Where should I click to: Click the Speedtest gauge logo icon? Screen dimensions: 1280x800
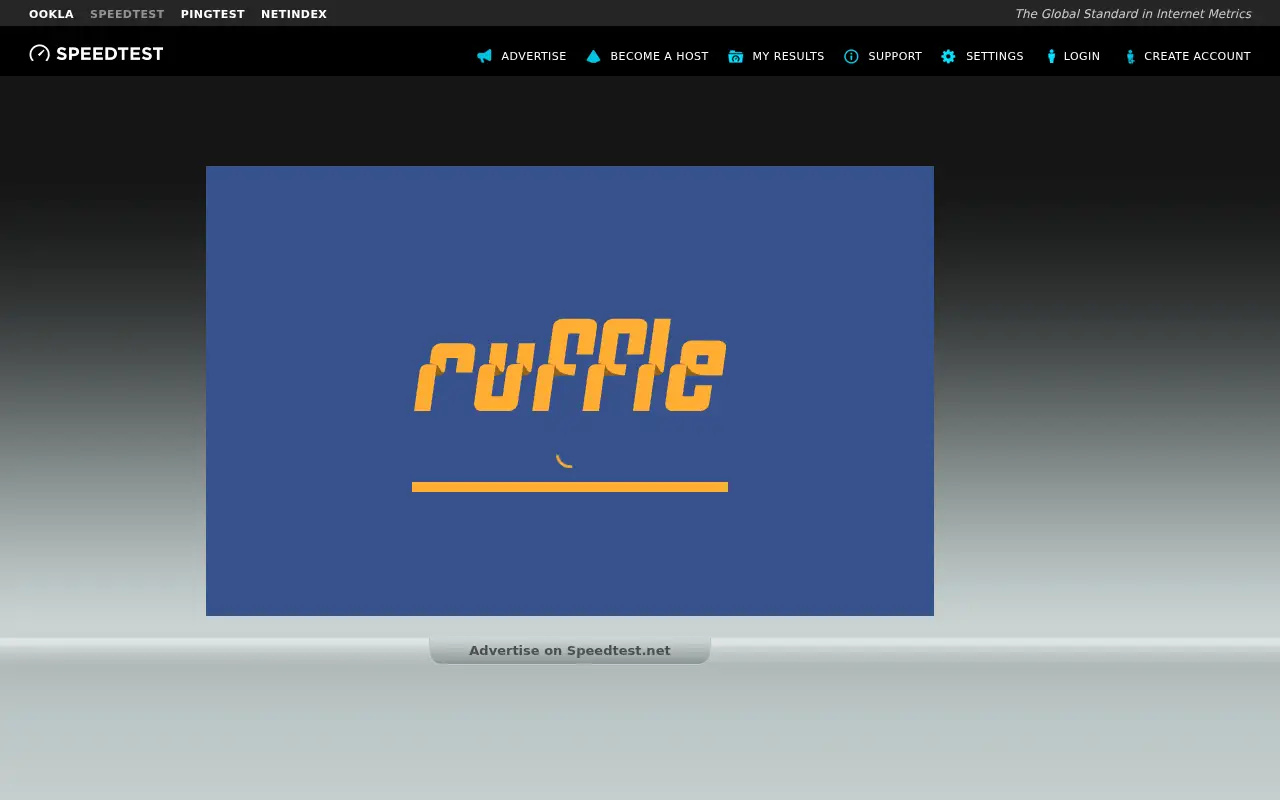39,53
